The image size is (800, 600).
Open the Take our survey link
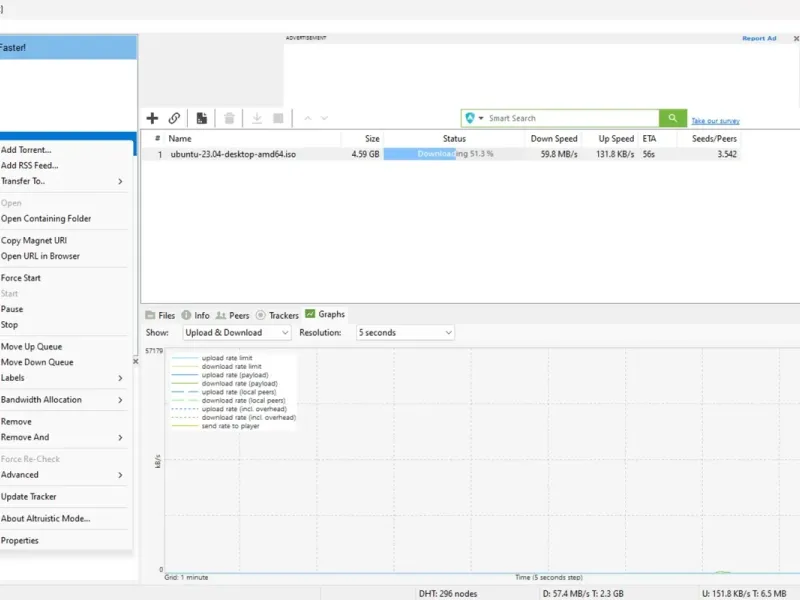(x=715, y=121)
